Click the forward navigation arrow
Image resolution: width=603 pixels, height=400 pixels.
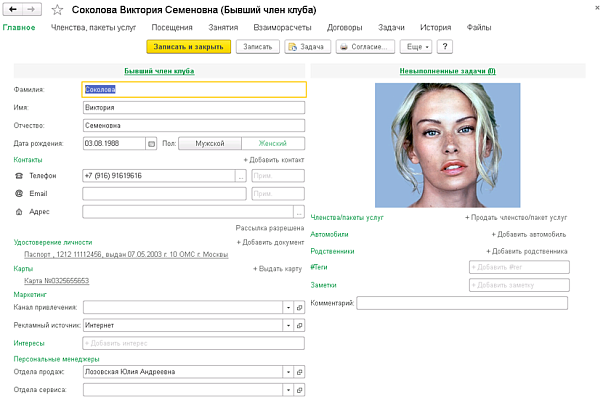[x=30, y=9]
